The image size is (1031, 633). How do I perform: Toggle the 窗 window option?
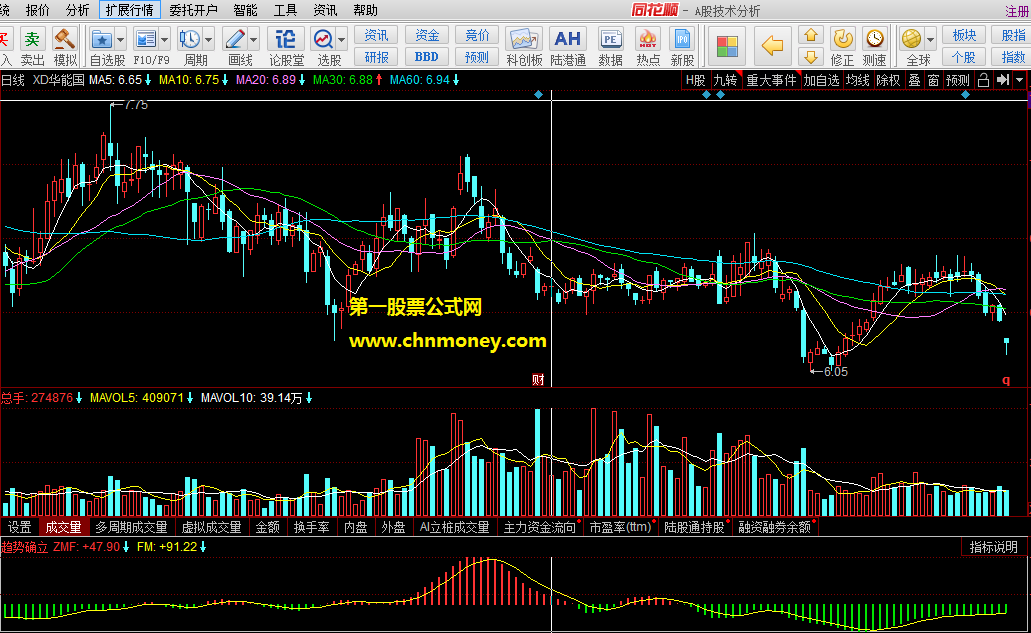(933, 80)
